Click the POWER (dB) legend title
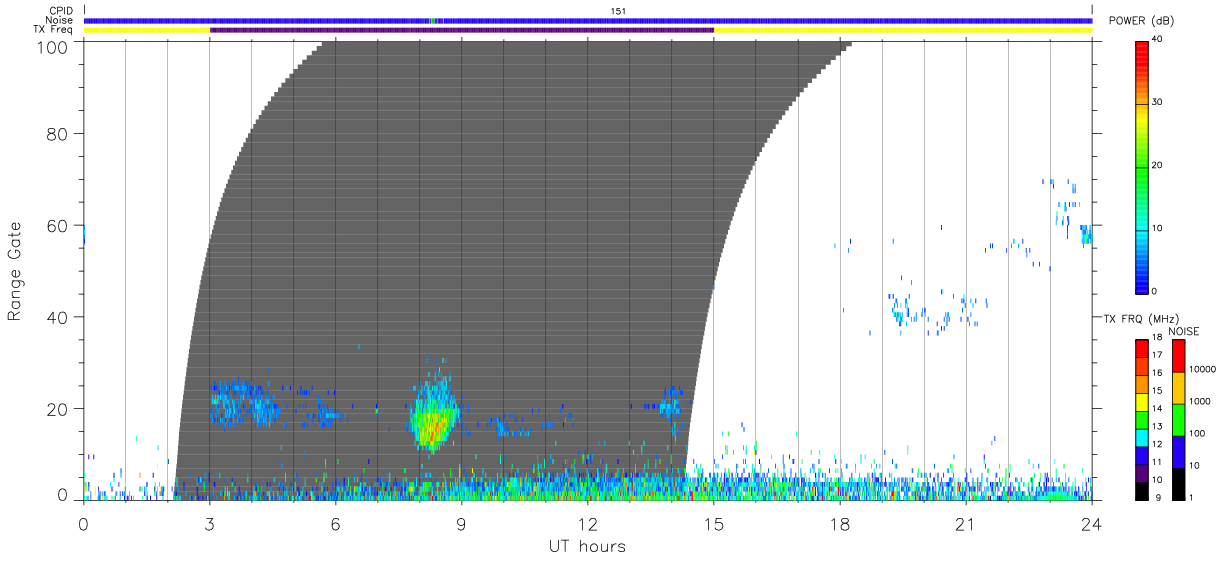This screenshot has width=1228, height=567. point(1141,21)
